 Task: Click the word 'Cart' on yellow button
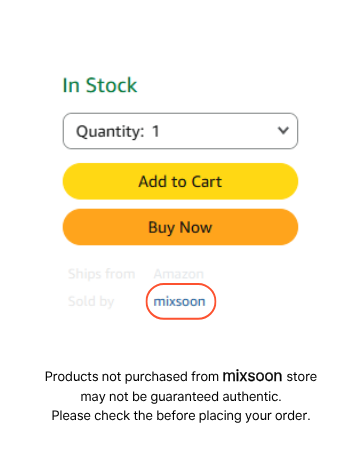[207, 182]
